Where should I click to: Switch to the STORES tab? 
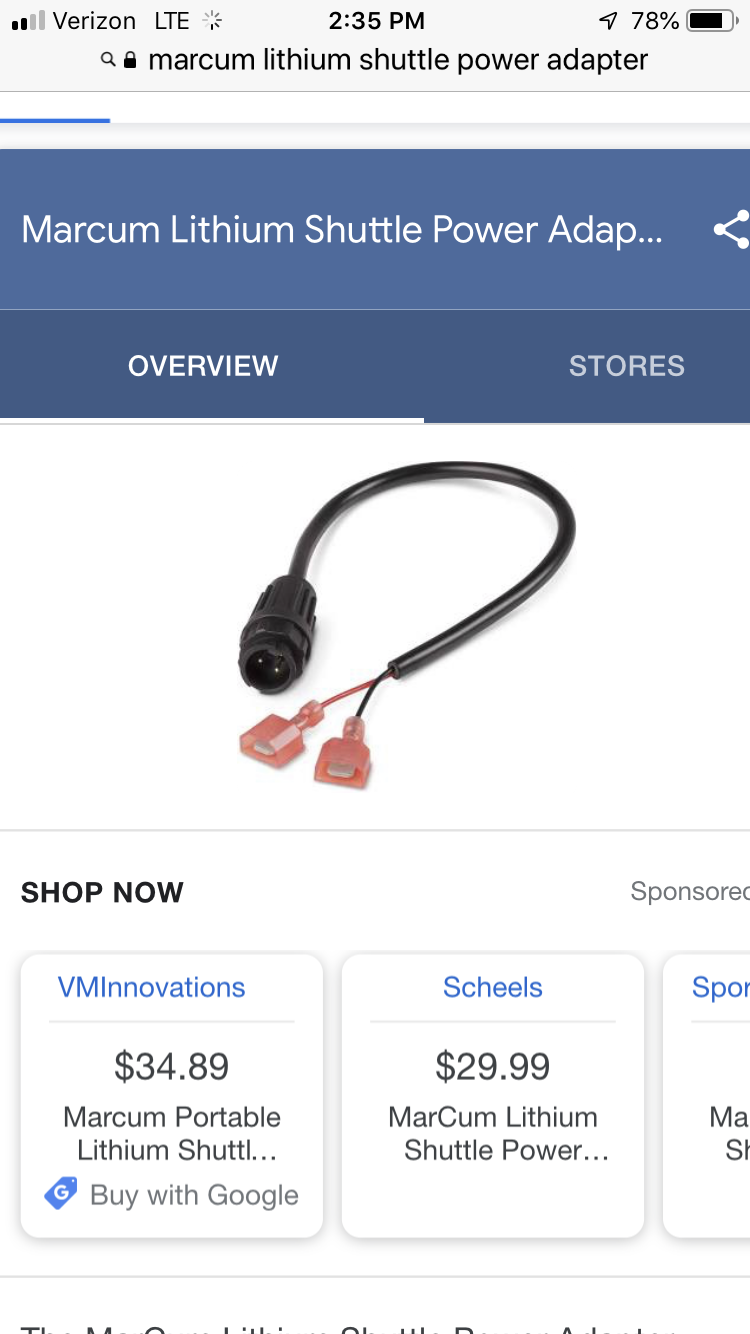[627, 366]
